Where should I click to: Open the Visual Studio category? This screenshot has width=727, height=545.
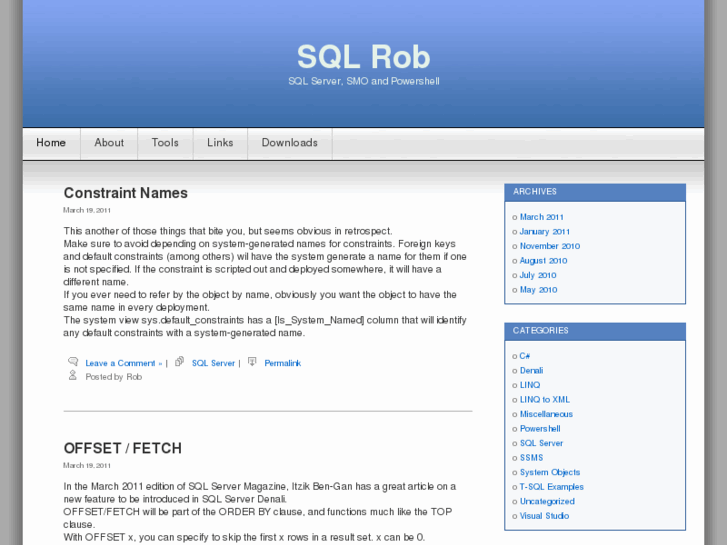point(544,516)
